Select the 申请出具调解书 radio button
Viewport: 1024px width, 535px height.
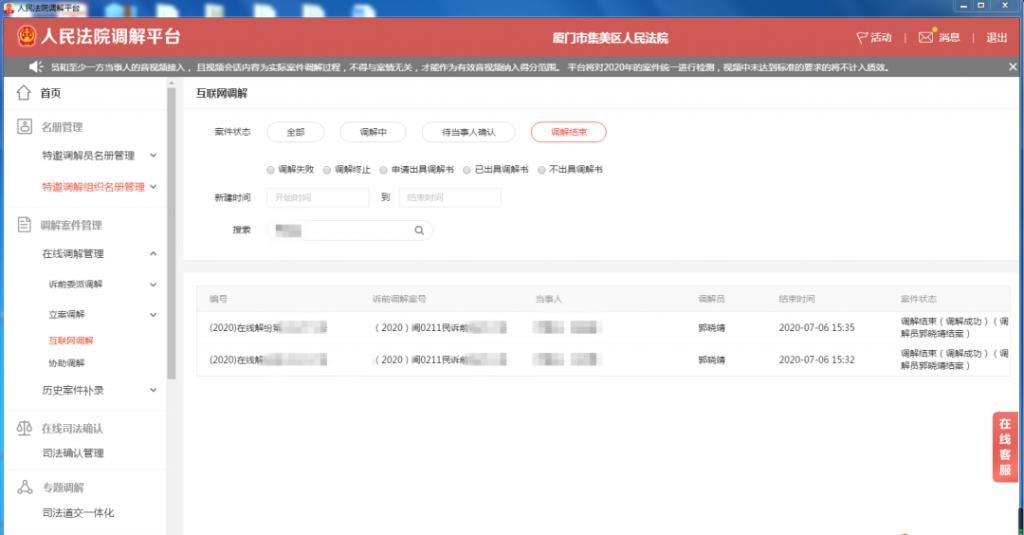[x=383, y=170]
